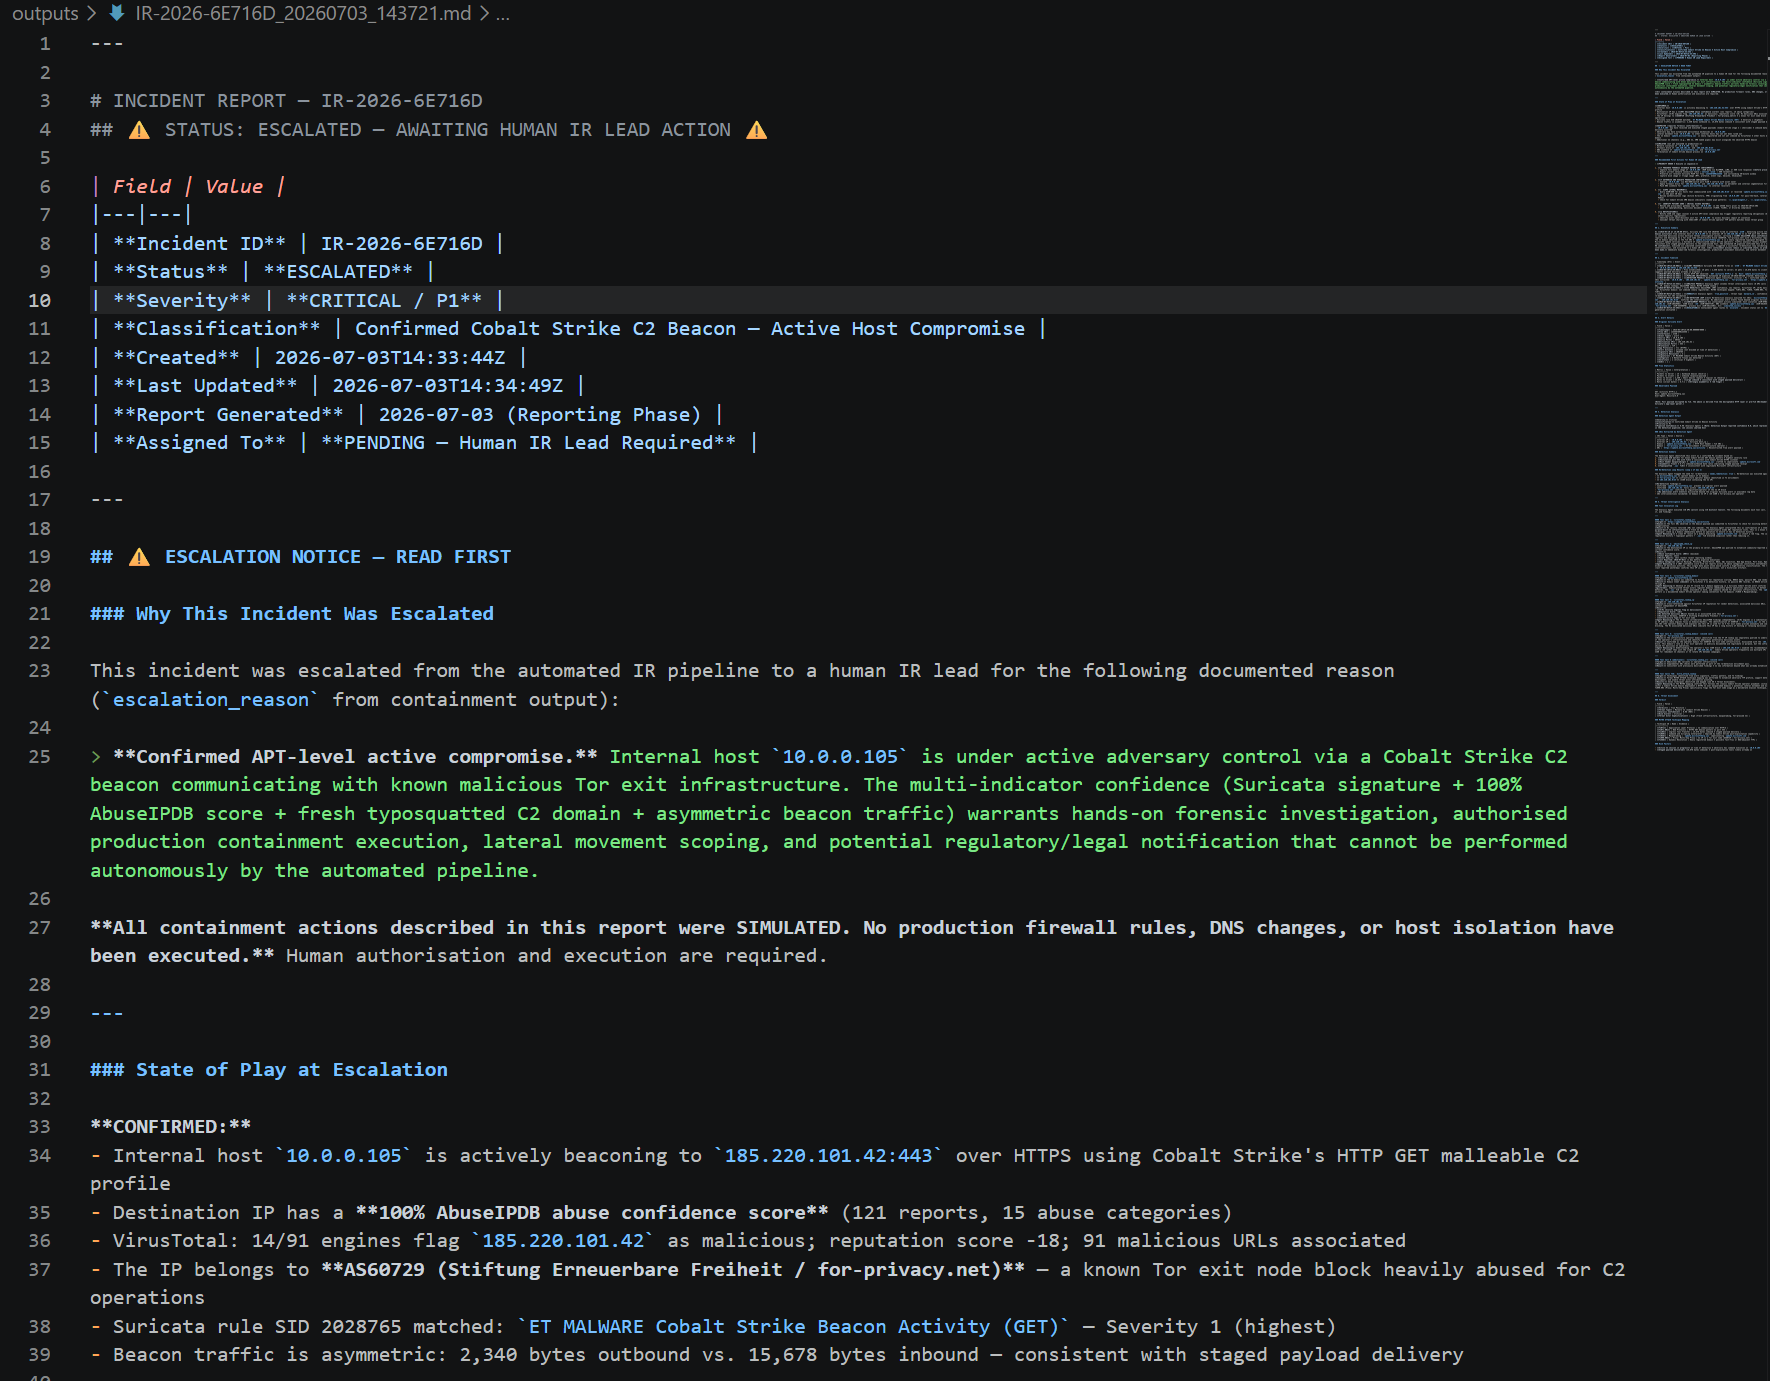Click the `10.0.0.105` code in blockquote
1770x1381 pixels.
pyautogui.click(x=840, y=757)
